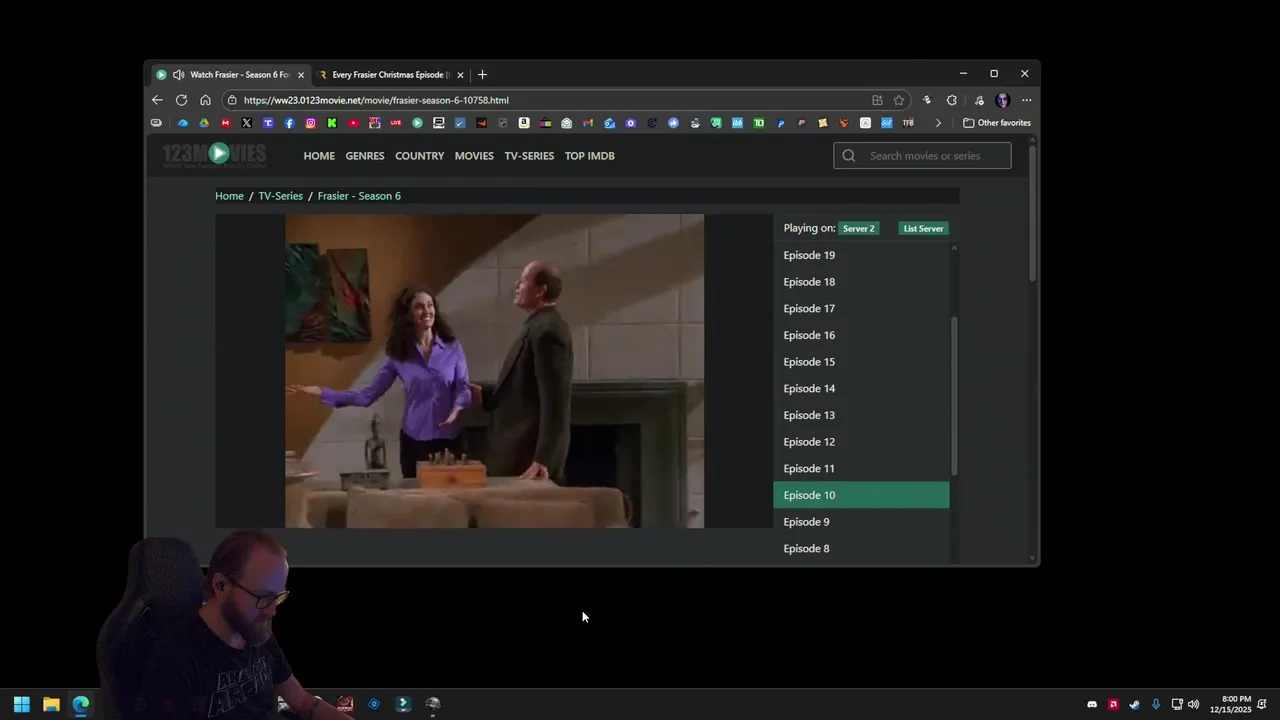Open MOVIES in site navigation
1280x720 pixels.
coord(474,156)
